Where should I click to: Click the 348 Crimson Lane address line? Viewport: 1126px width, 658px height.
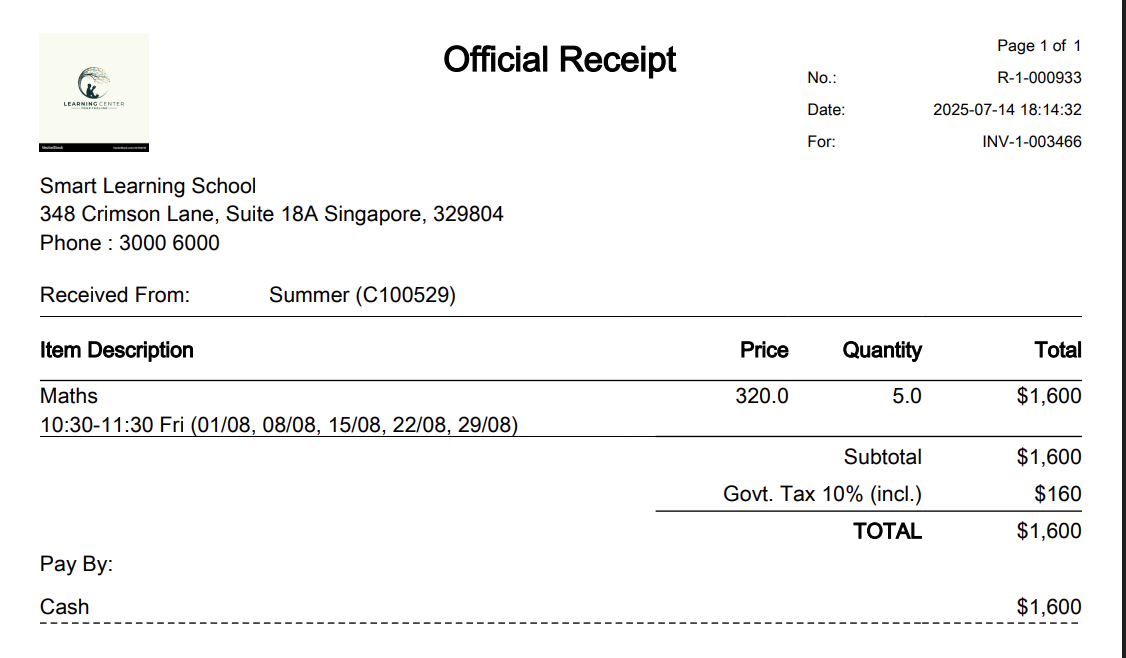click(271, 214)
